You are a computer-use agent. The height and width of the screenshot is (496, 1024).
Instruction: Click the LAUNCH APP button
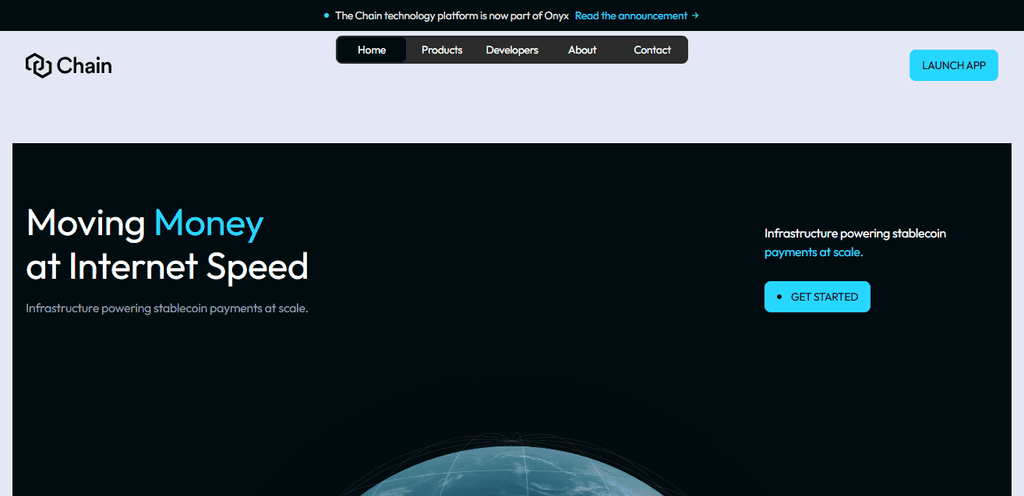coord(953,65)
